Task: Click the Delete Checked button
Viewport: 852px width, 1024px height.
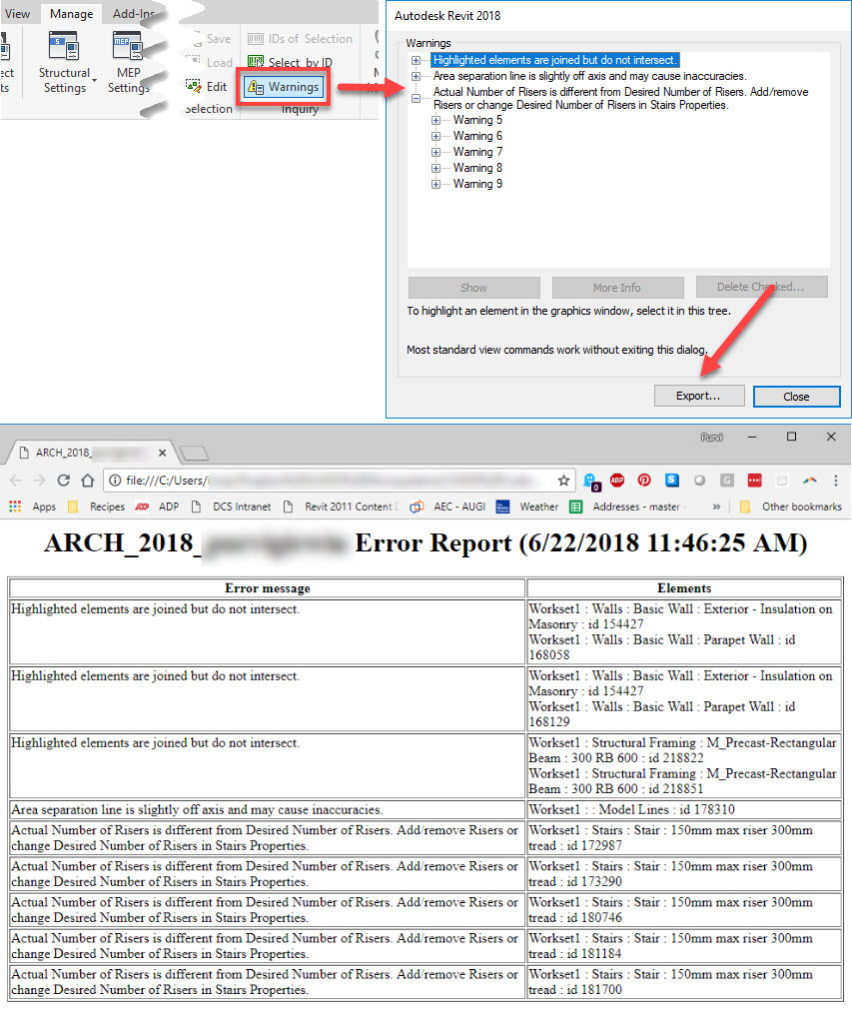Action: click(761, 287)
